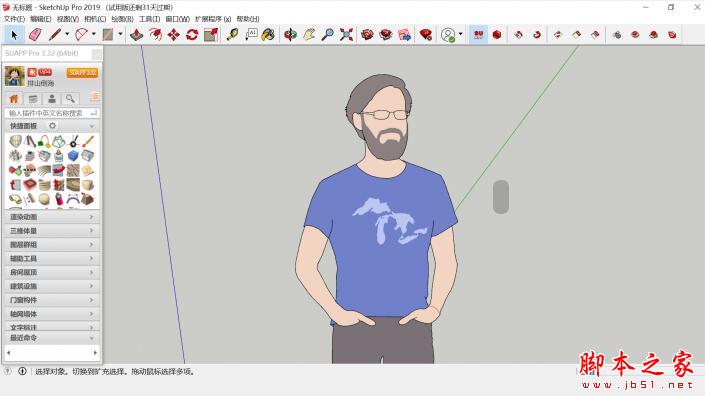Open the 扩展程序(x) menu
This screenshot has height=396, width=705.
coord(213,19)
